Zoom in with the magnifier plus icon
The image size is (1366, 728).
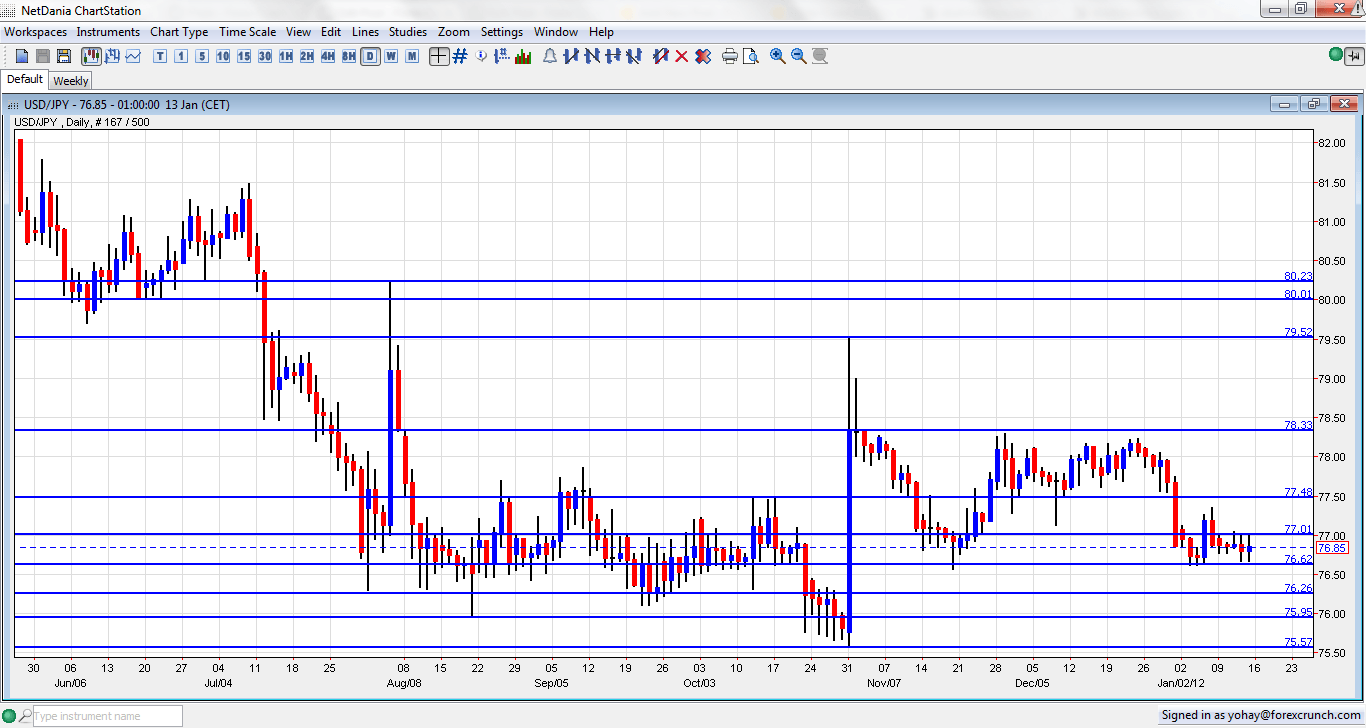point(778,56)
